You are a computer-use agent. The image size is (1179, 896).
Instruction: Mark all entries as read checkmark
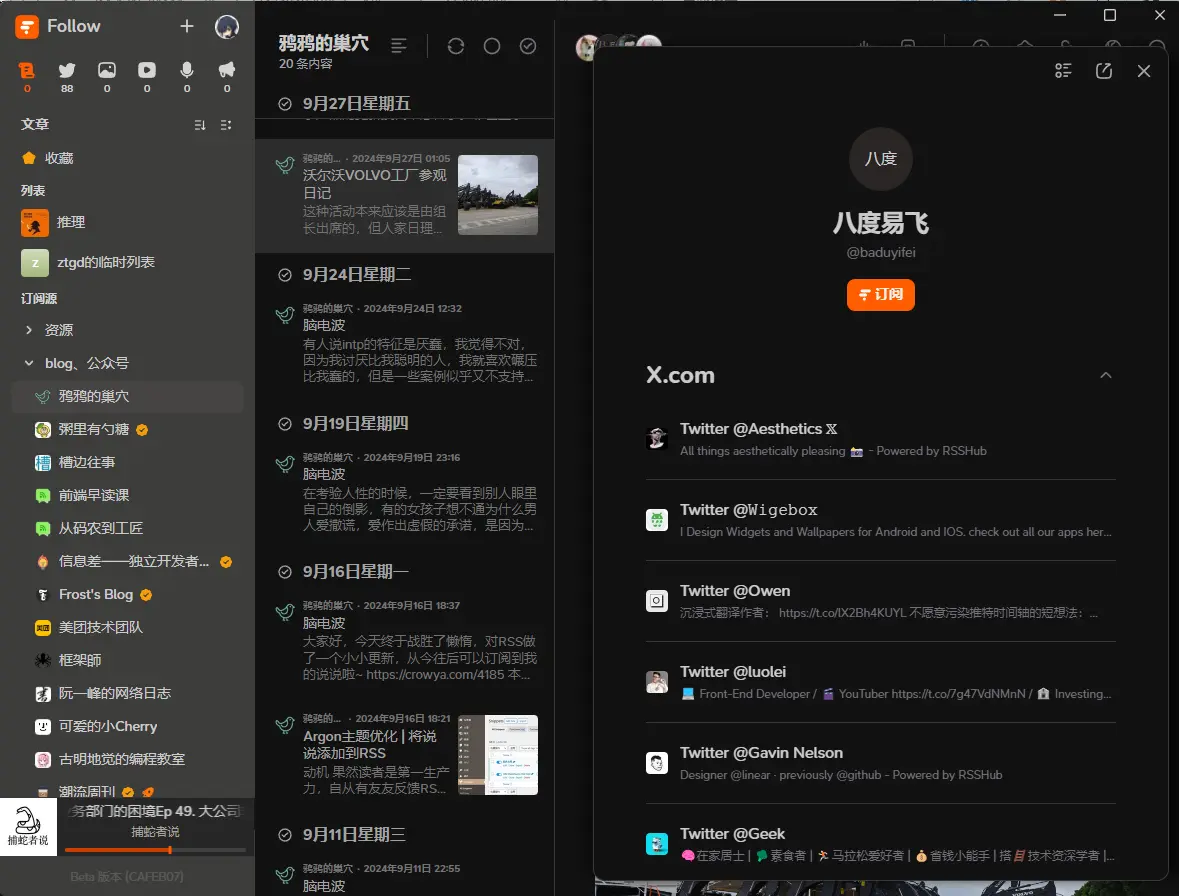click(x=528, y=46)
